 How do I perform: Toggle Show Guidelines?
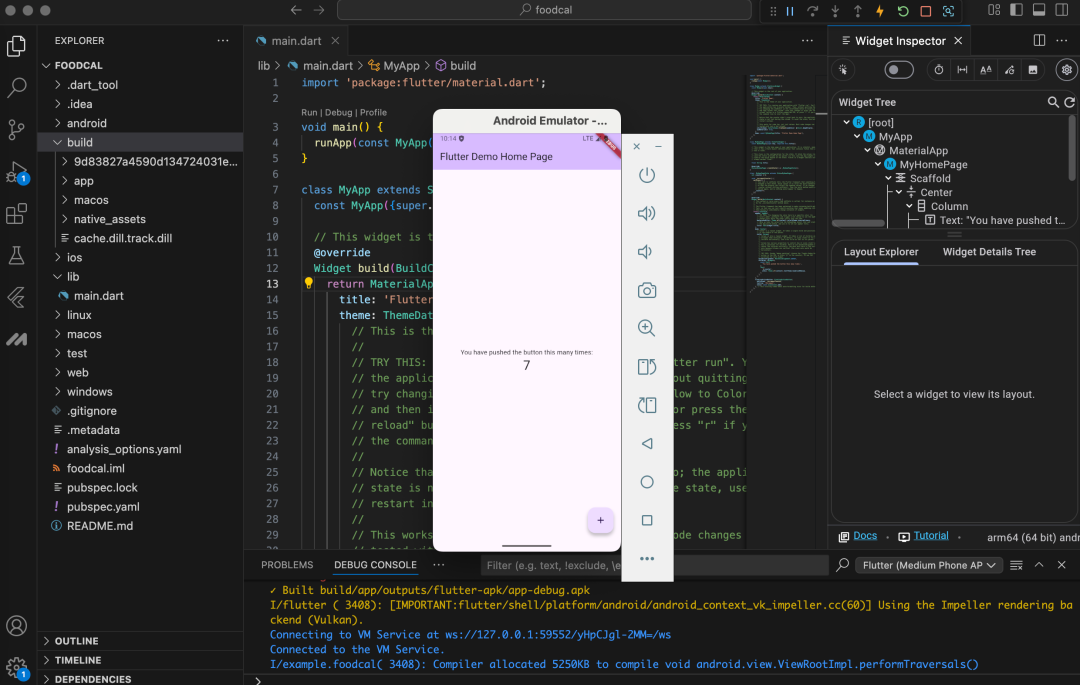coord(962,70)
